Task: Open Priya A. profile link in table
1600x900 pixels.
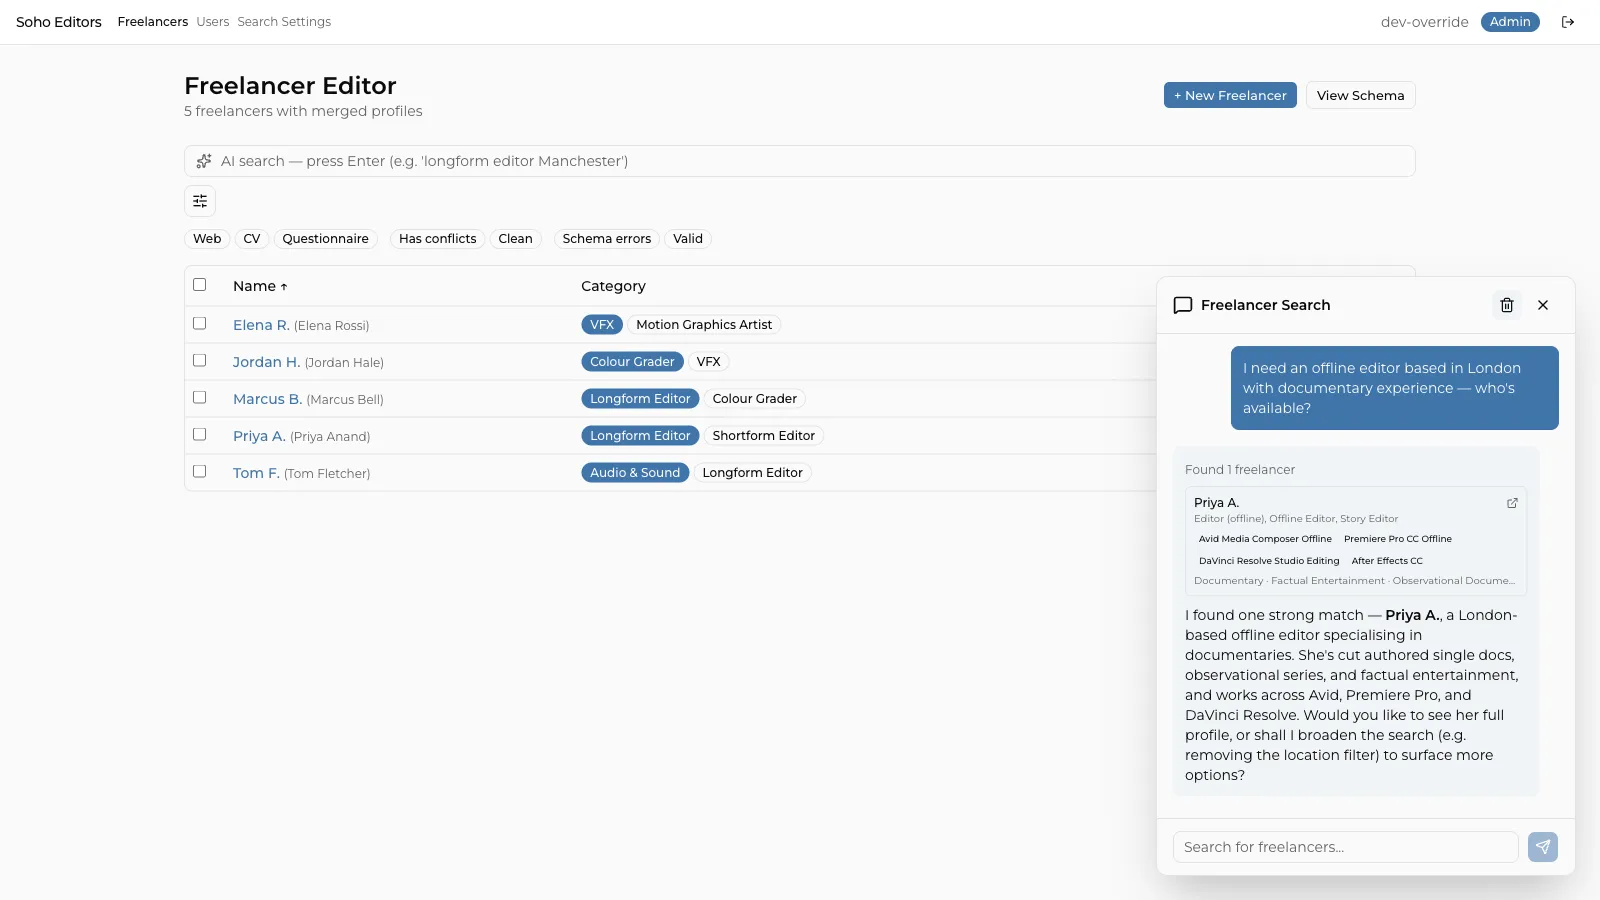Action: coord(259,436)
